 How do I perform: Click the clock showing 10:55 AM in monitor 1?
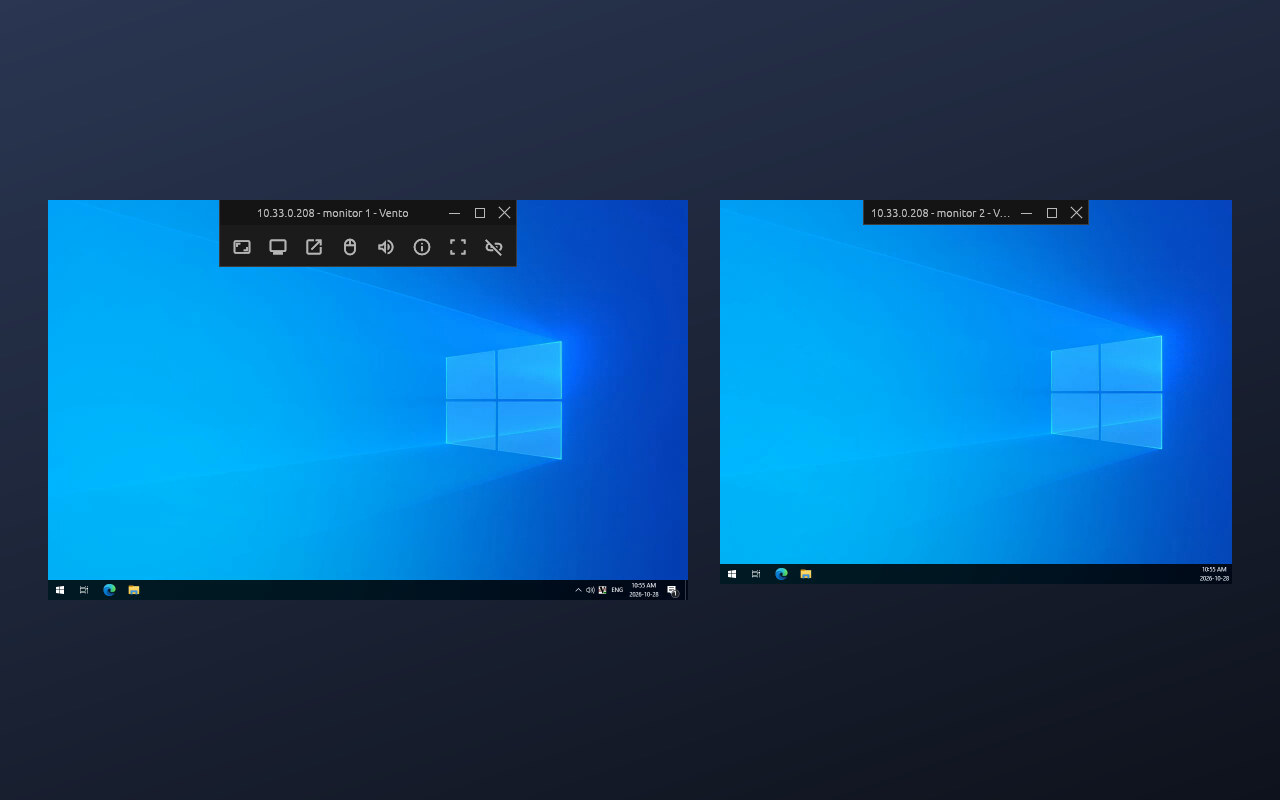[x=644, y=590]
